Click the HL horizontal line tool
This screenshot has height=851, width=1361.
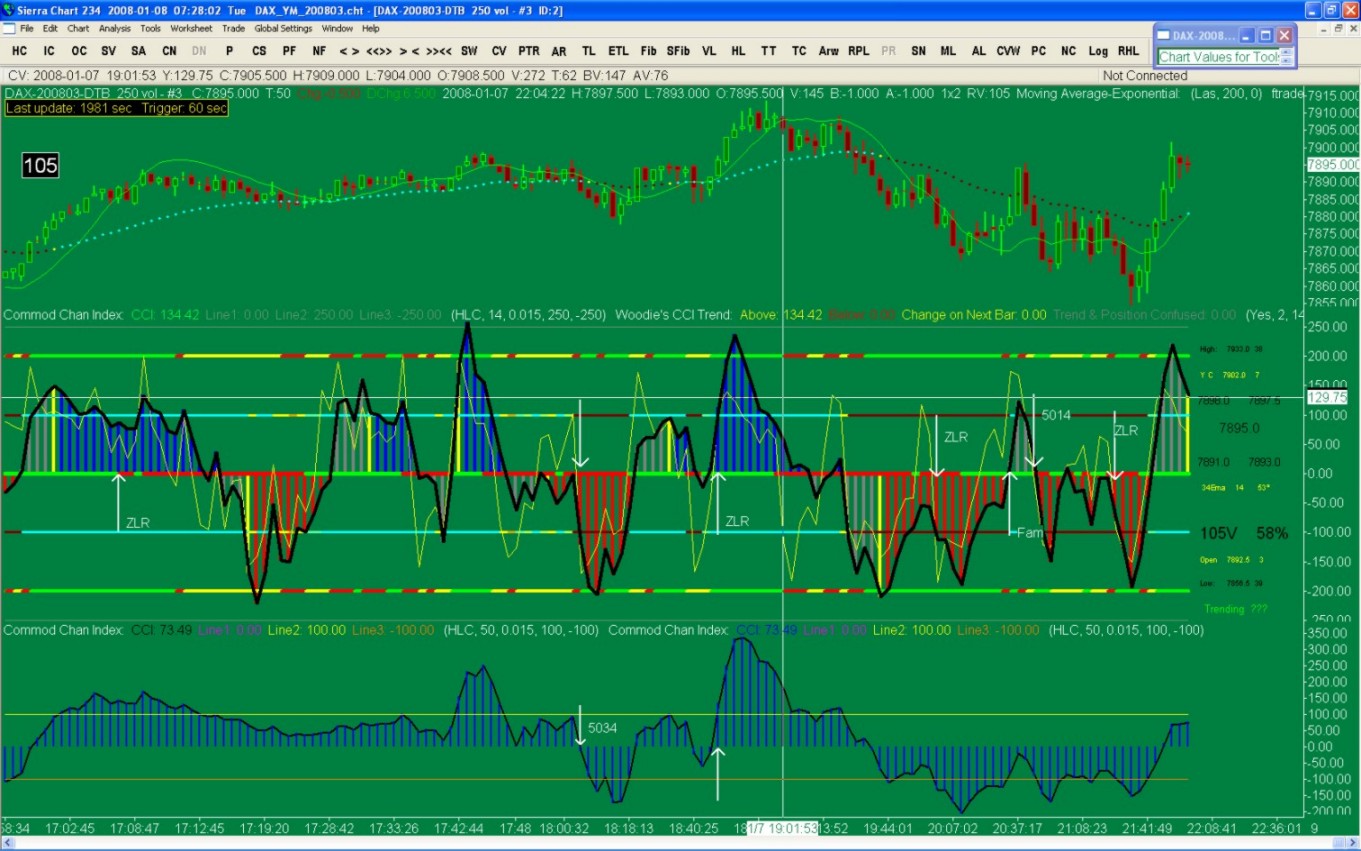(738, 51)
